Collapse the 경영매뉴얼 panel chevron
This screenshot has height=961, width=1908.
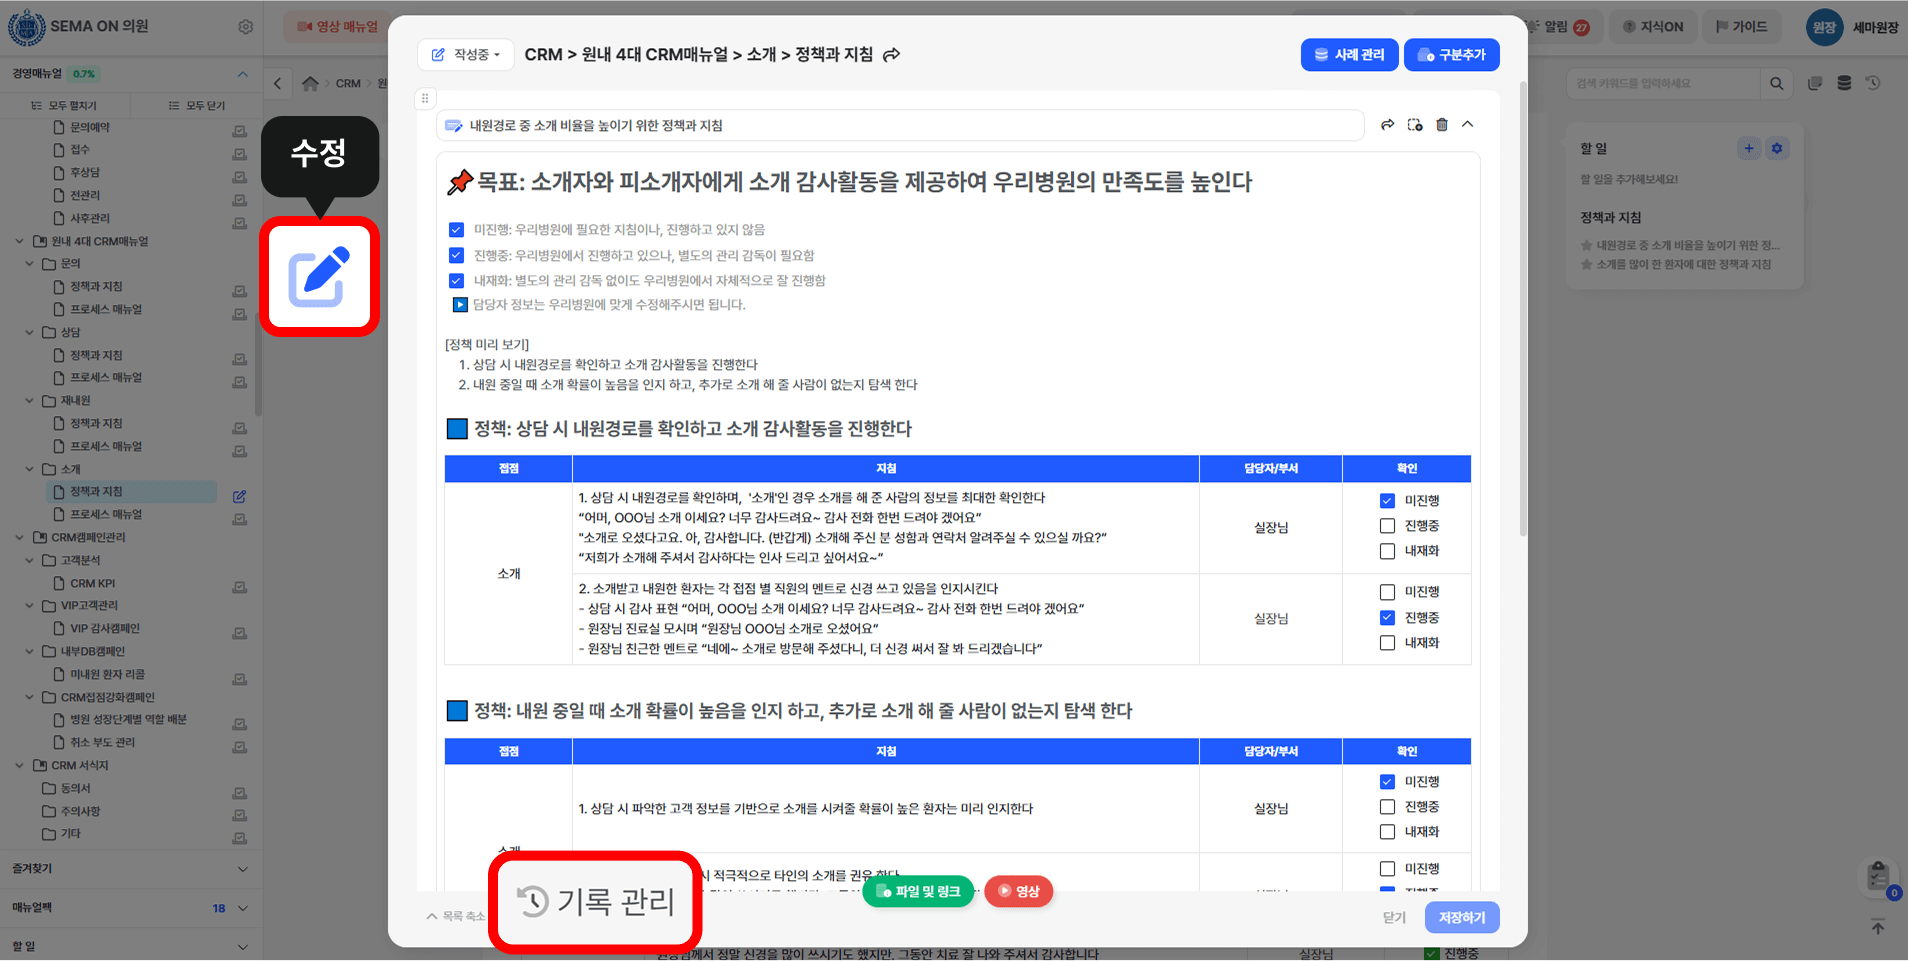click(x=242, y=74)
